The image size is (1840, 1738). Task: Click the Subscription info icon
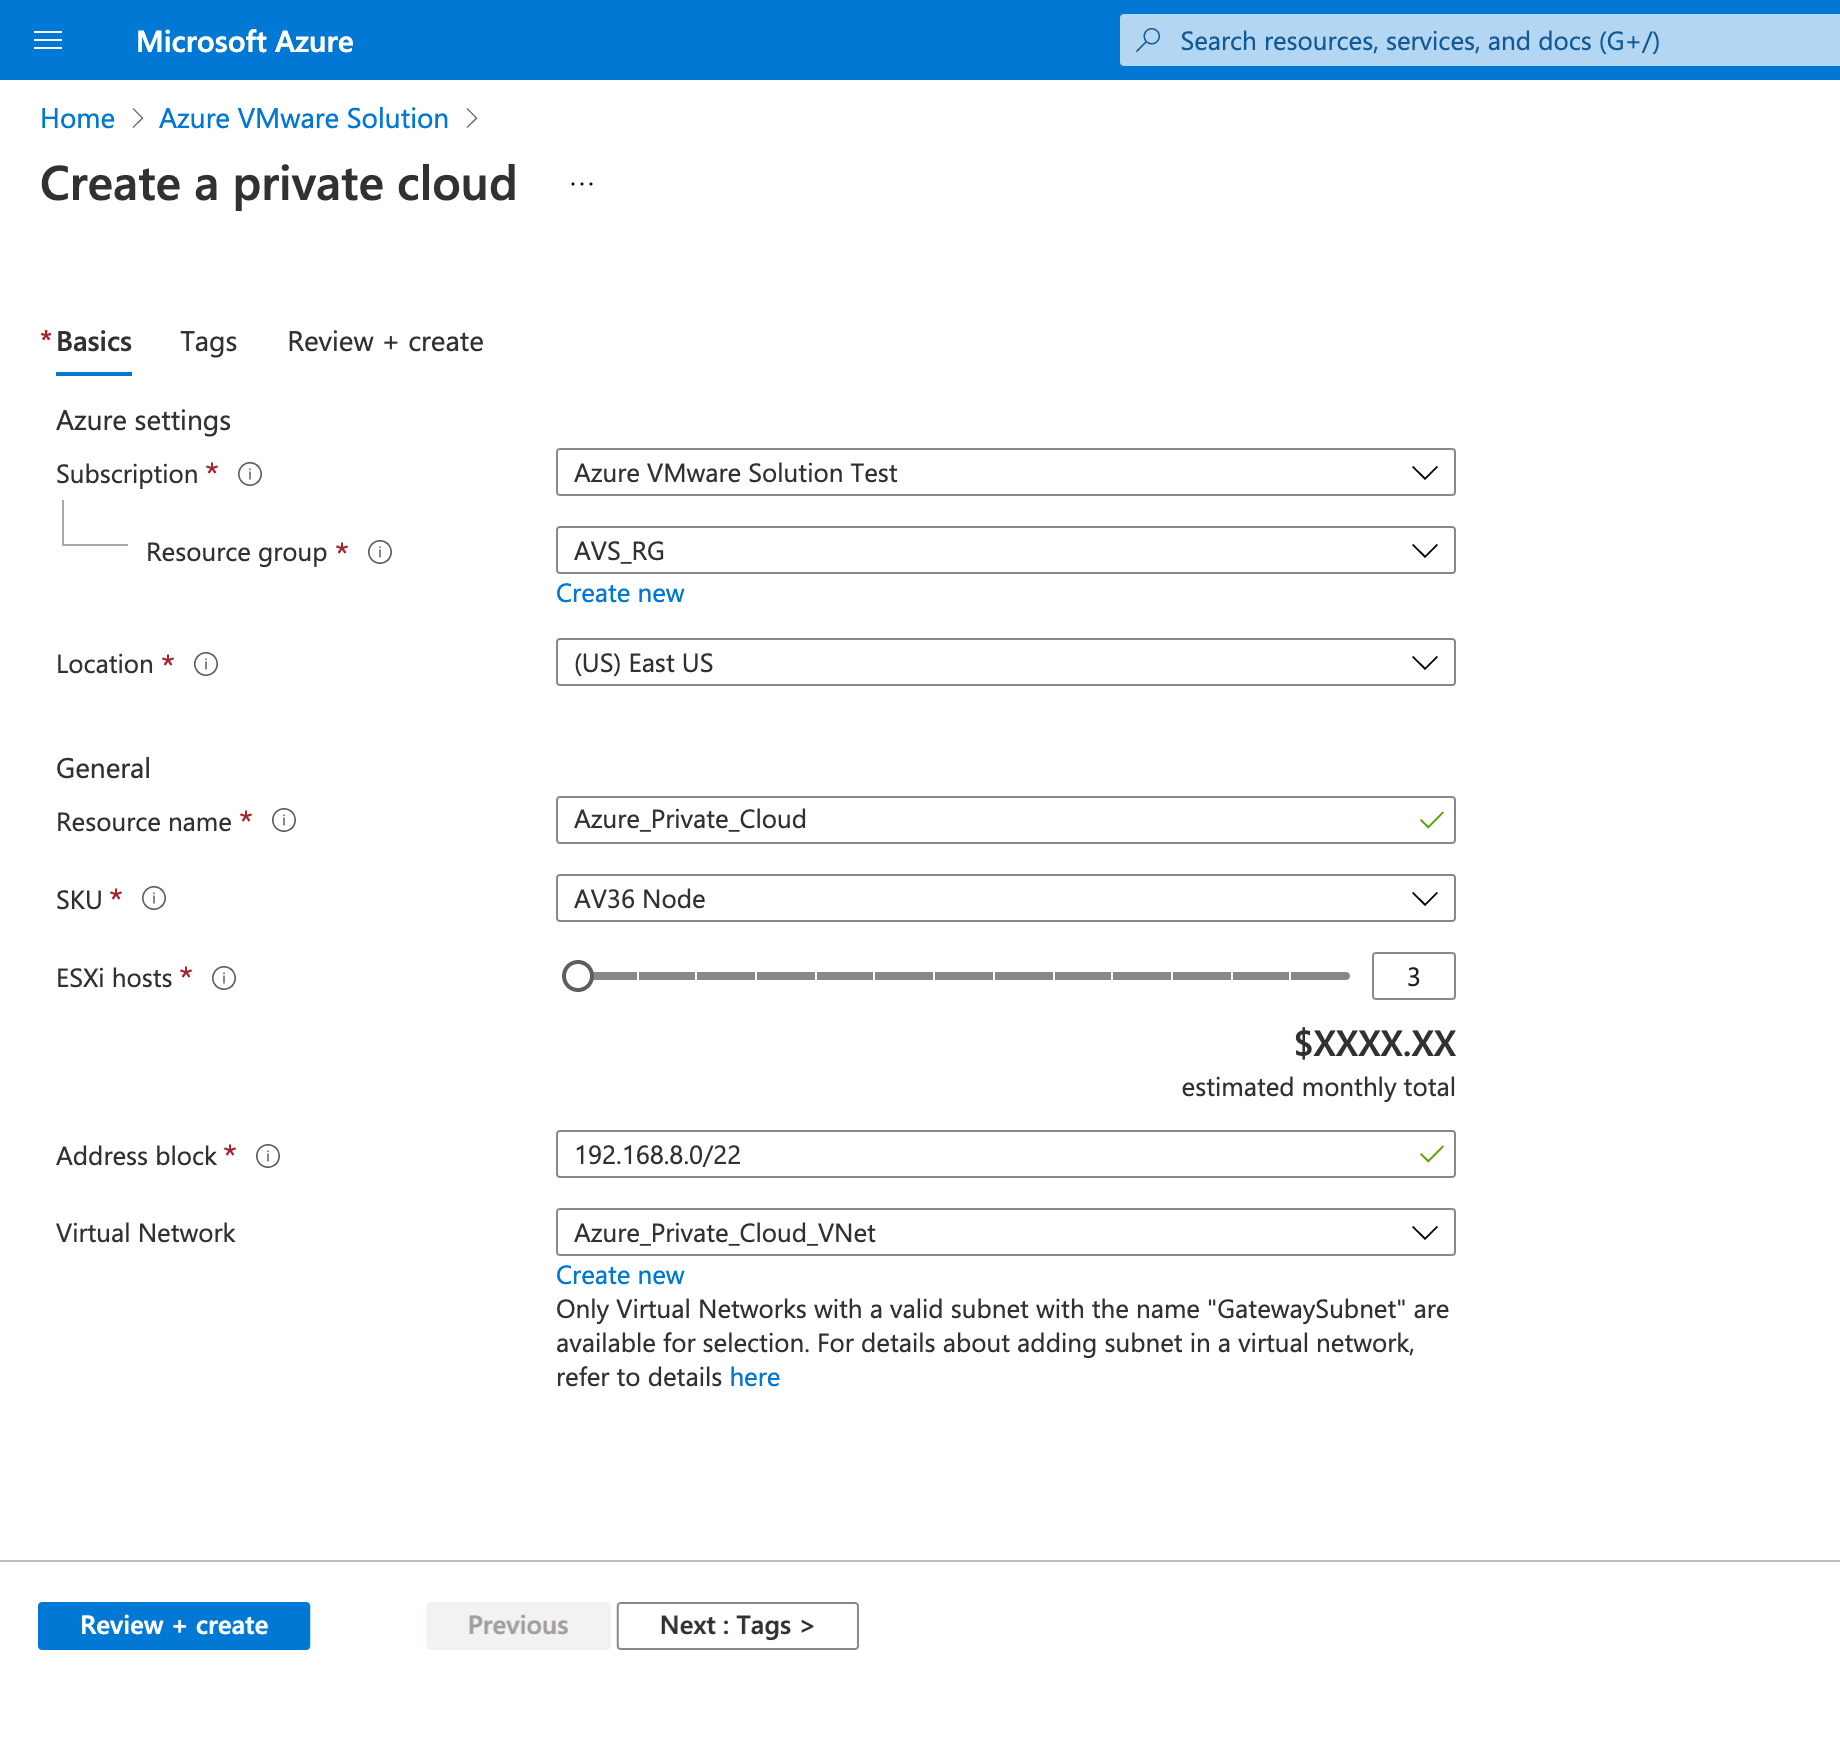tap(250, 474)
